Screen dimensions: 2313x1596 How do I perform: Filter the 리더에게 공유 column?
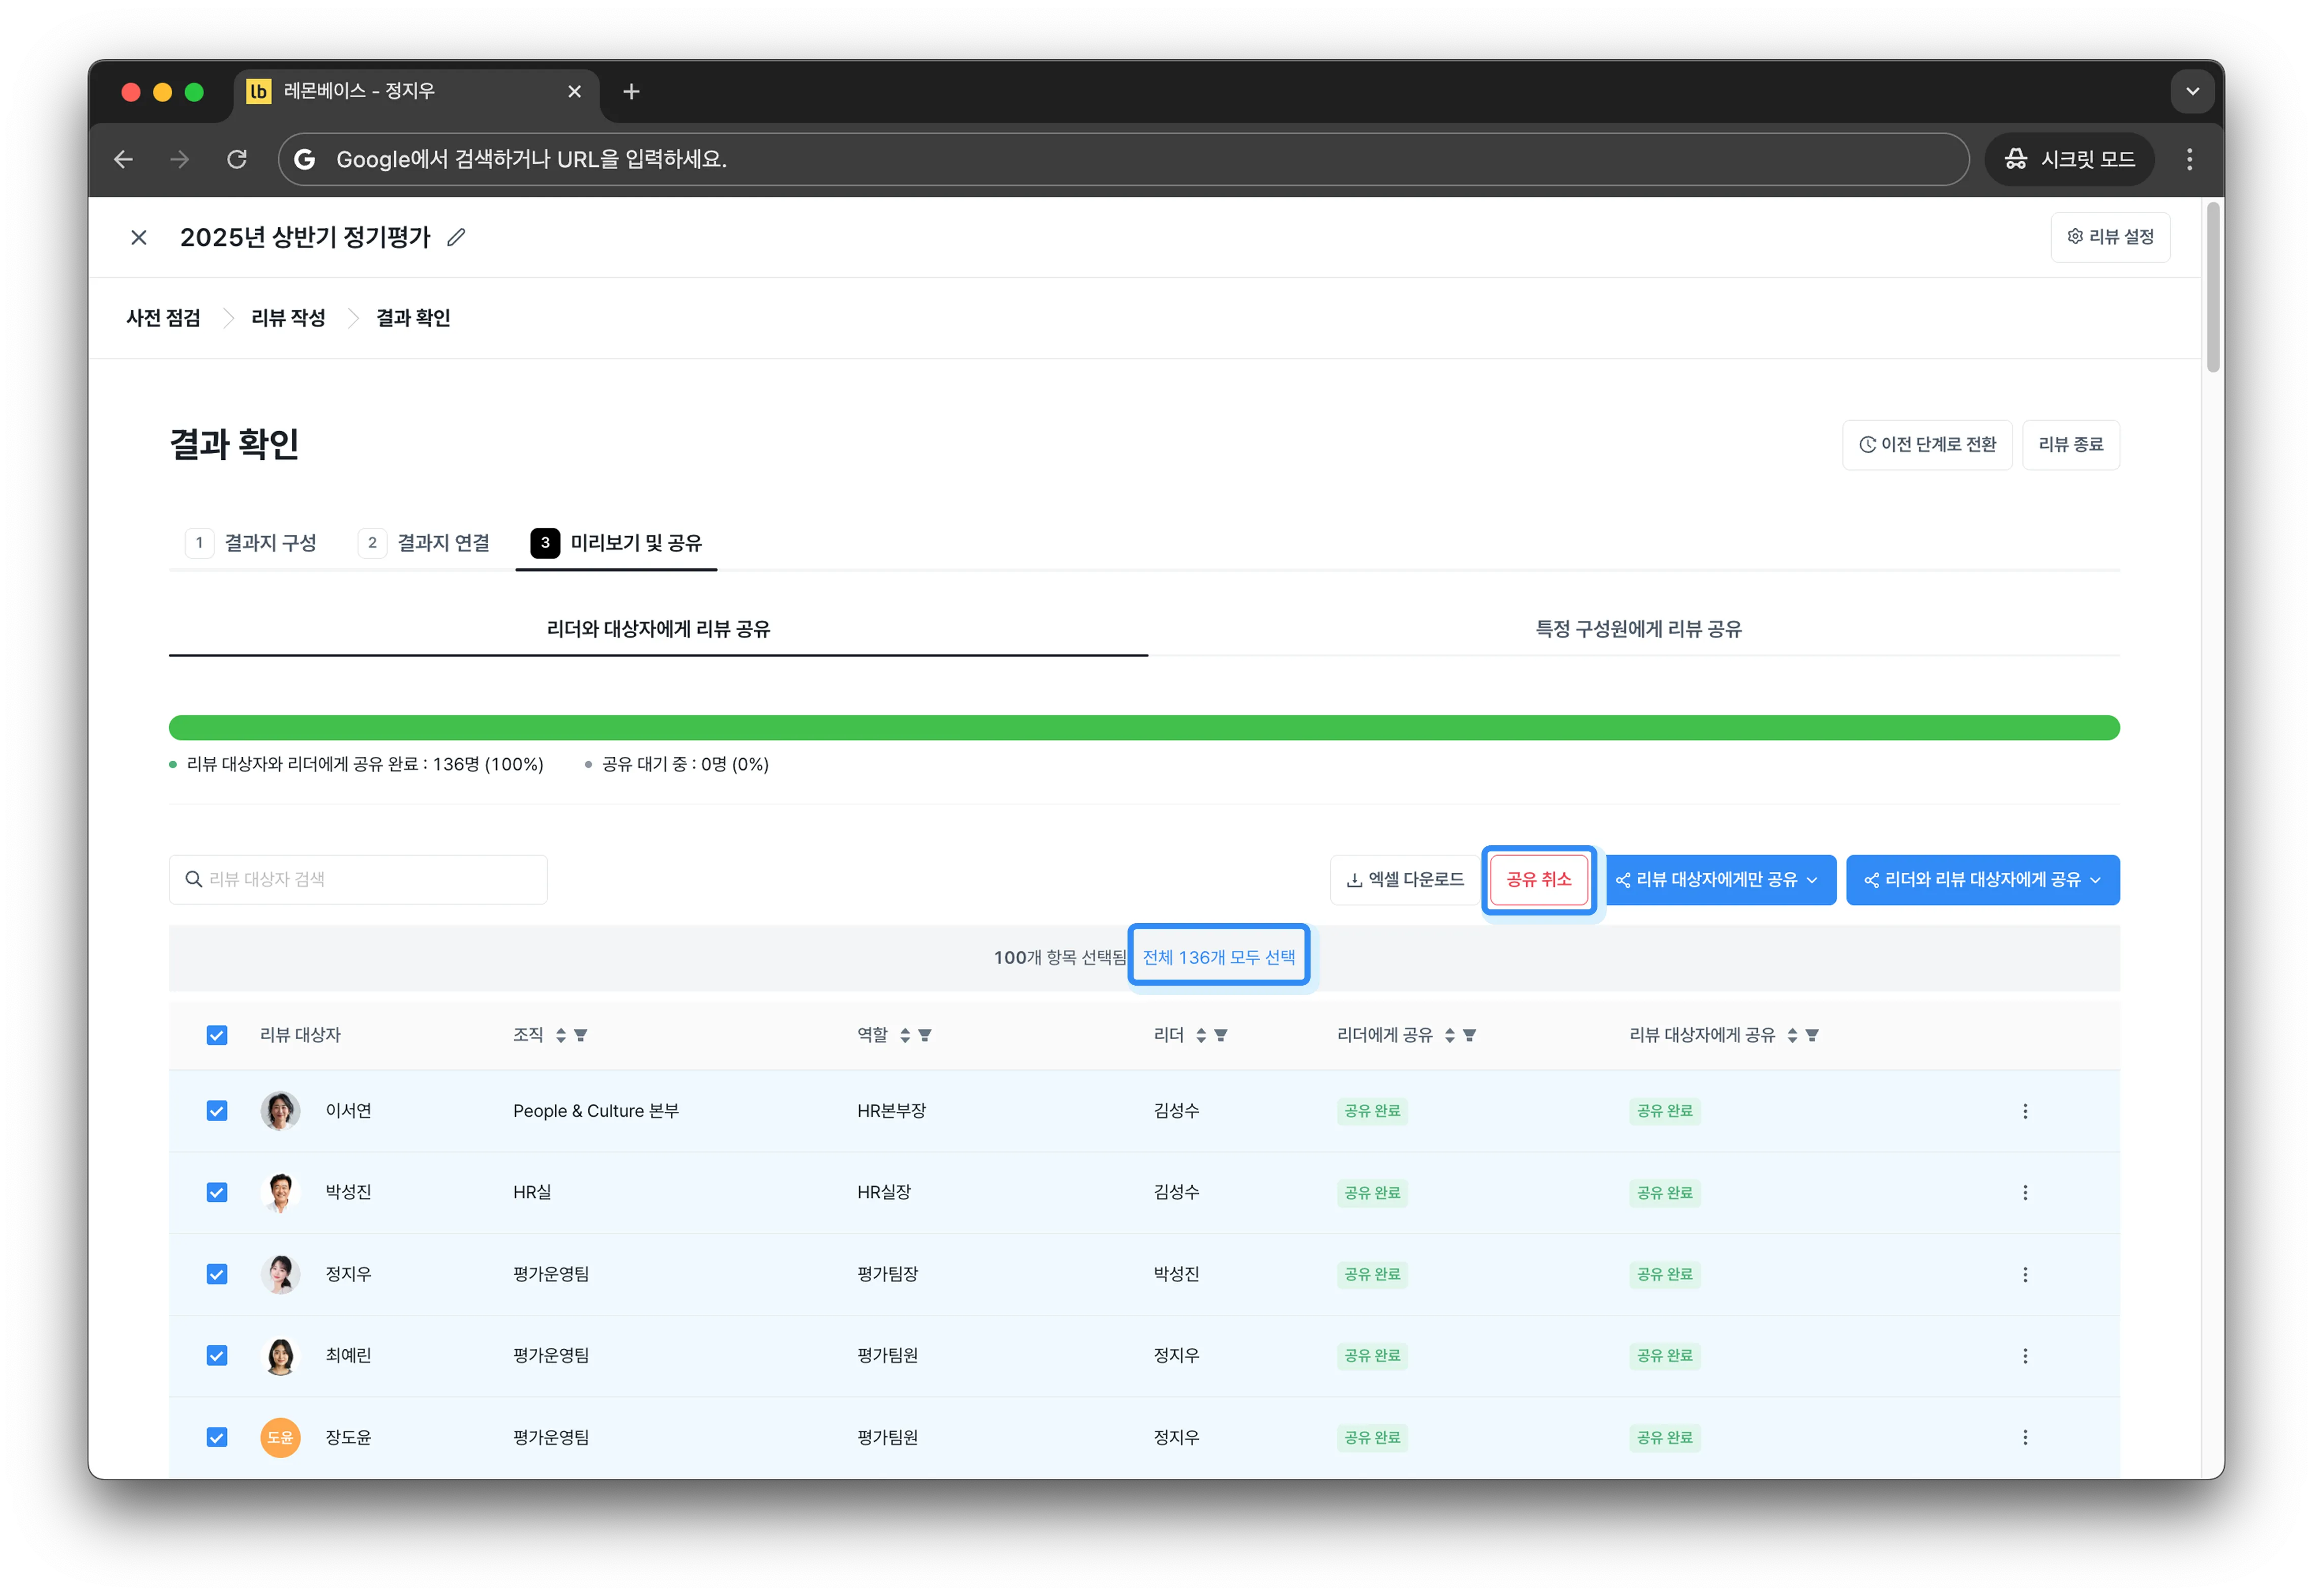click(x=1469, y=1035)
